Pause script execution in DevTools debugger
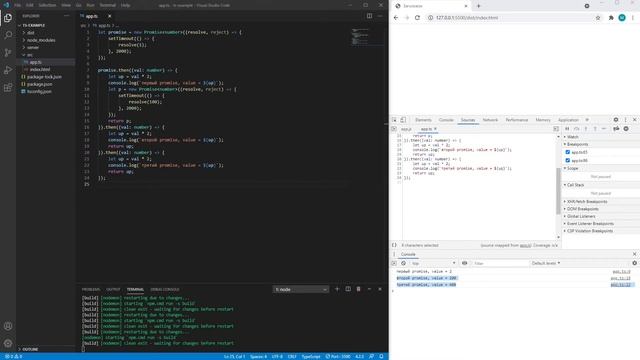This screenshot has height=360, width=640. coord(567,129)
